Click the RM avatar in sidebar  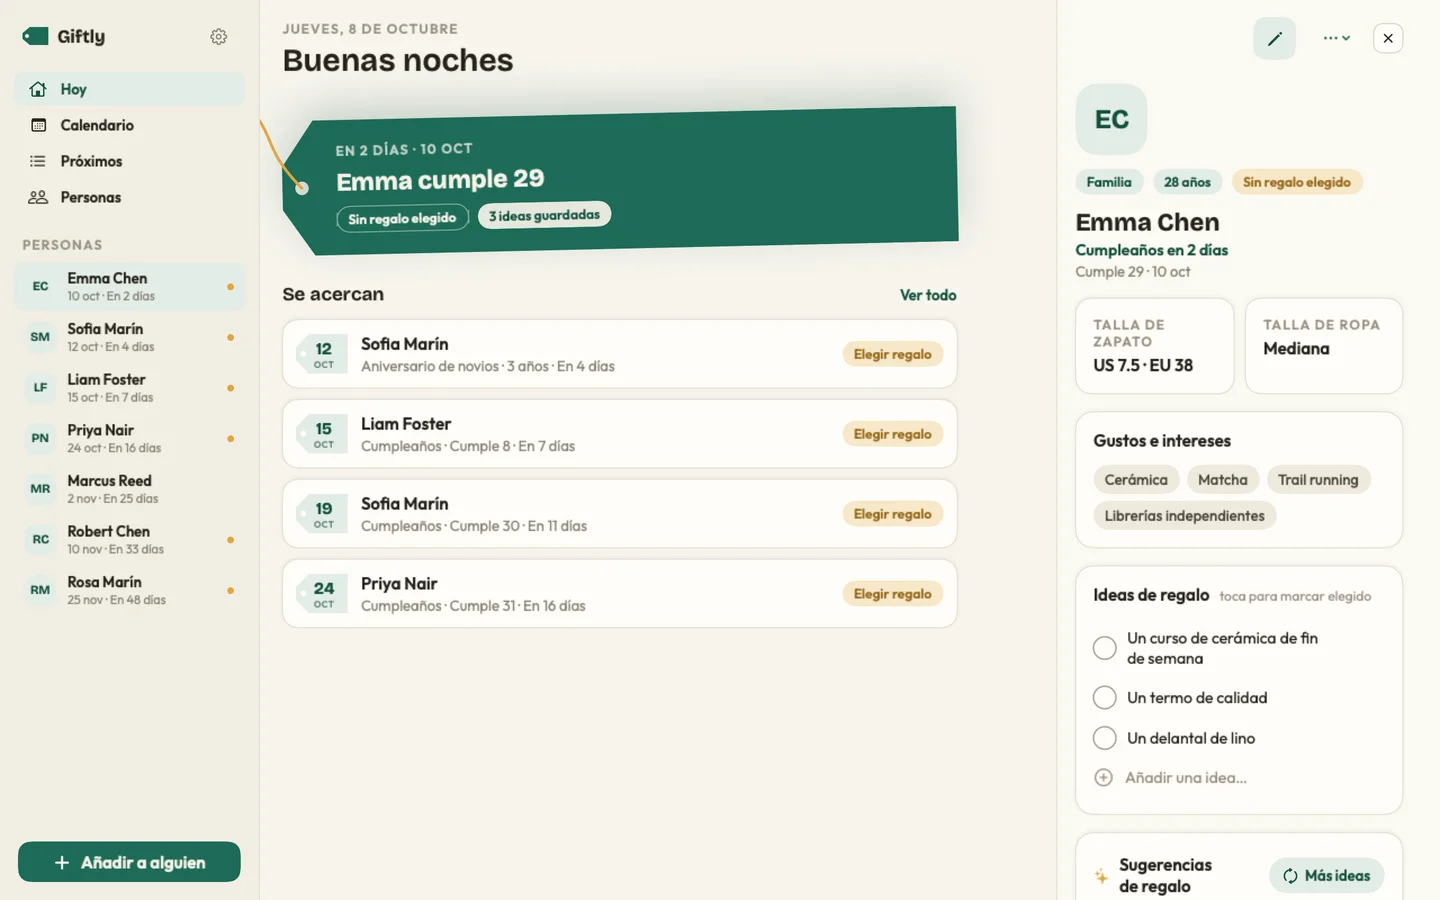[x=40, y=590]
